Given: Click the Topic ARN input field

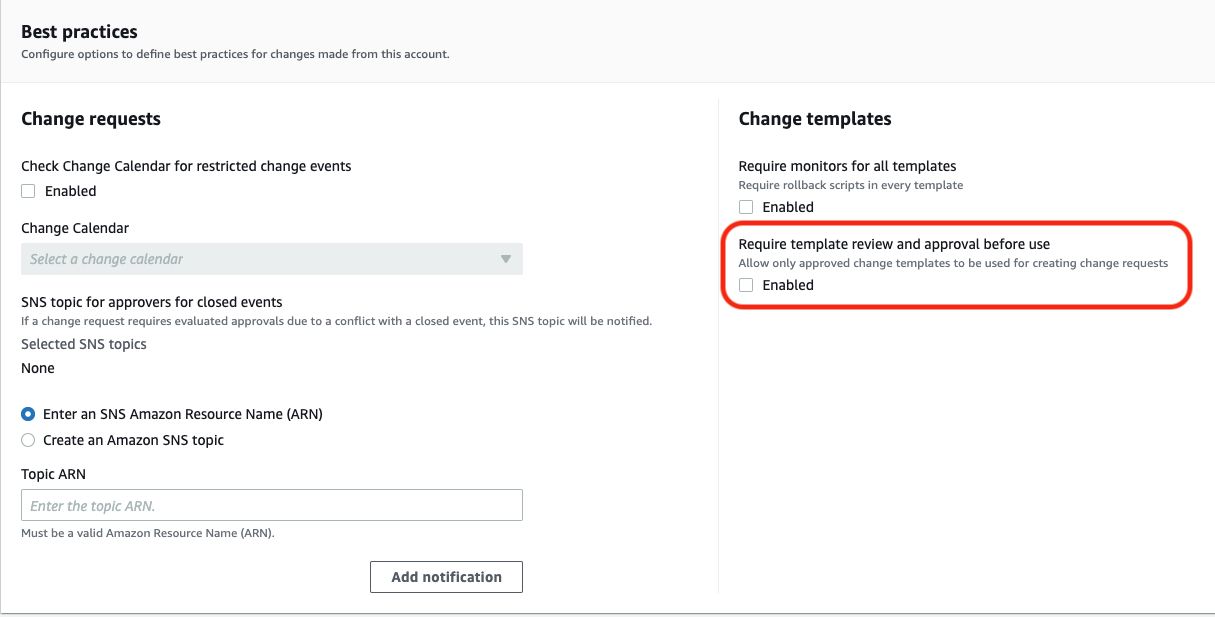Looking at the screenshot, I should 272,505.
